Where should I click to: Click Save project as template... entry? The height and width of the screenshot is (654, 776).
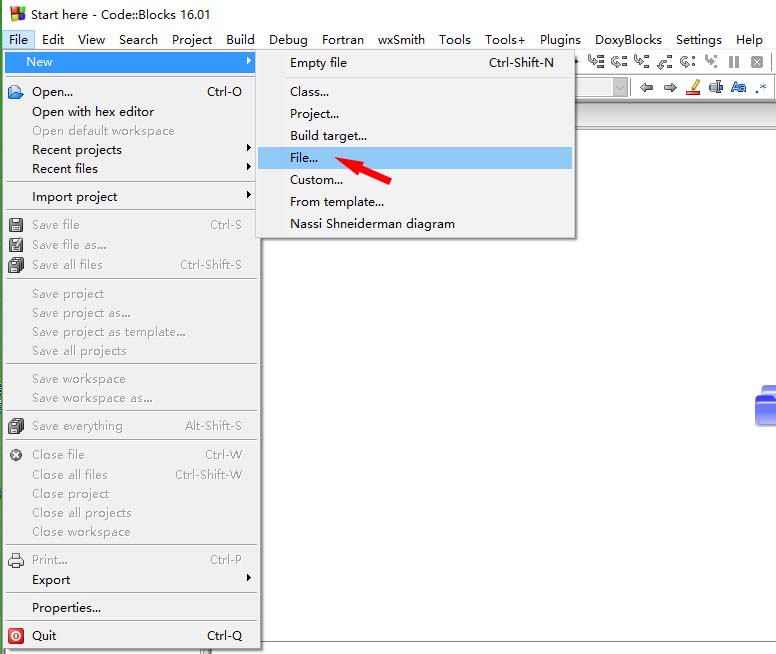point(131,332)
